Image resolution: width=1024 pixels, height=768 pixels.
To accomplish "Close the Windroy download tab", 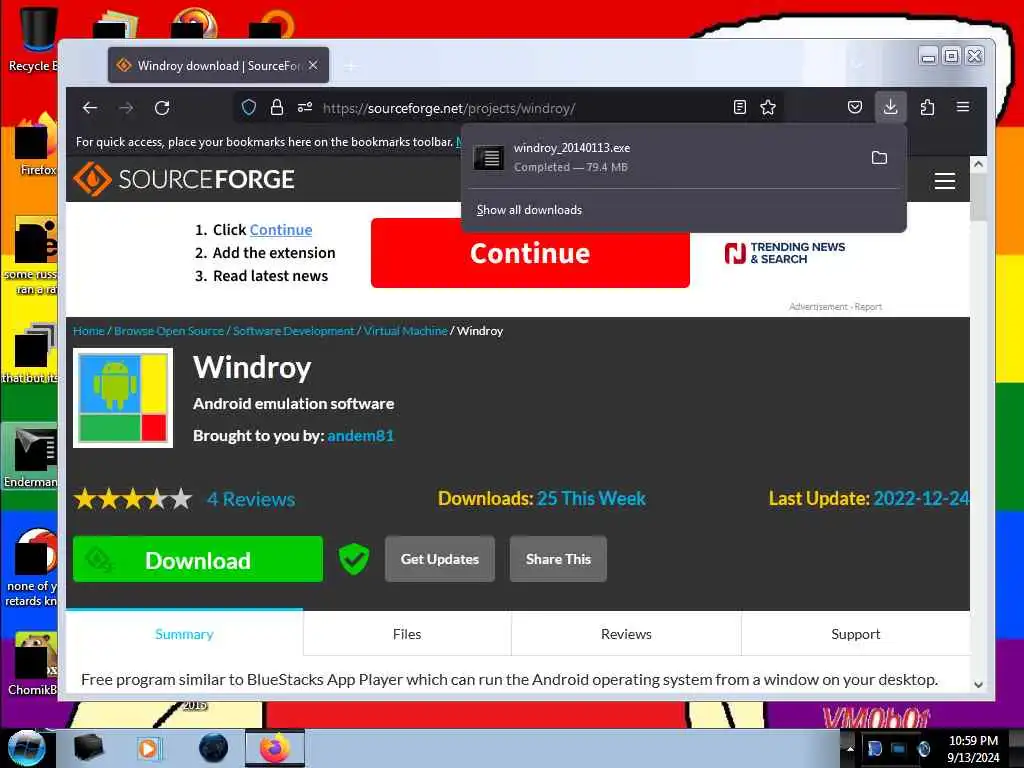I will click(313, 65).
